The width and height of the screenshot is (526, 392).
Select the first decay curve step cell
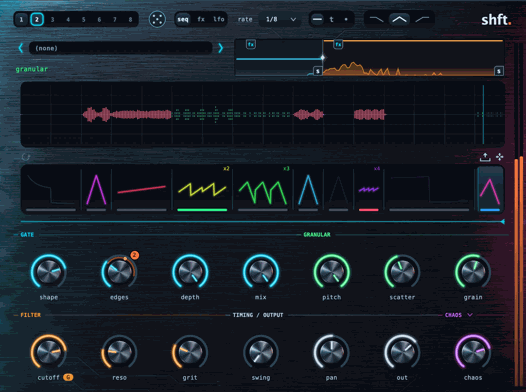[51, 190]
